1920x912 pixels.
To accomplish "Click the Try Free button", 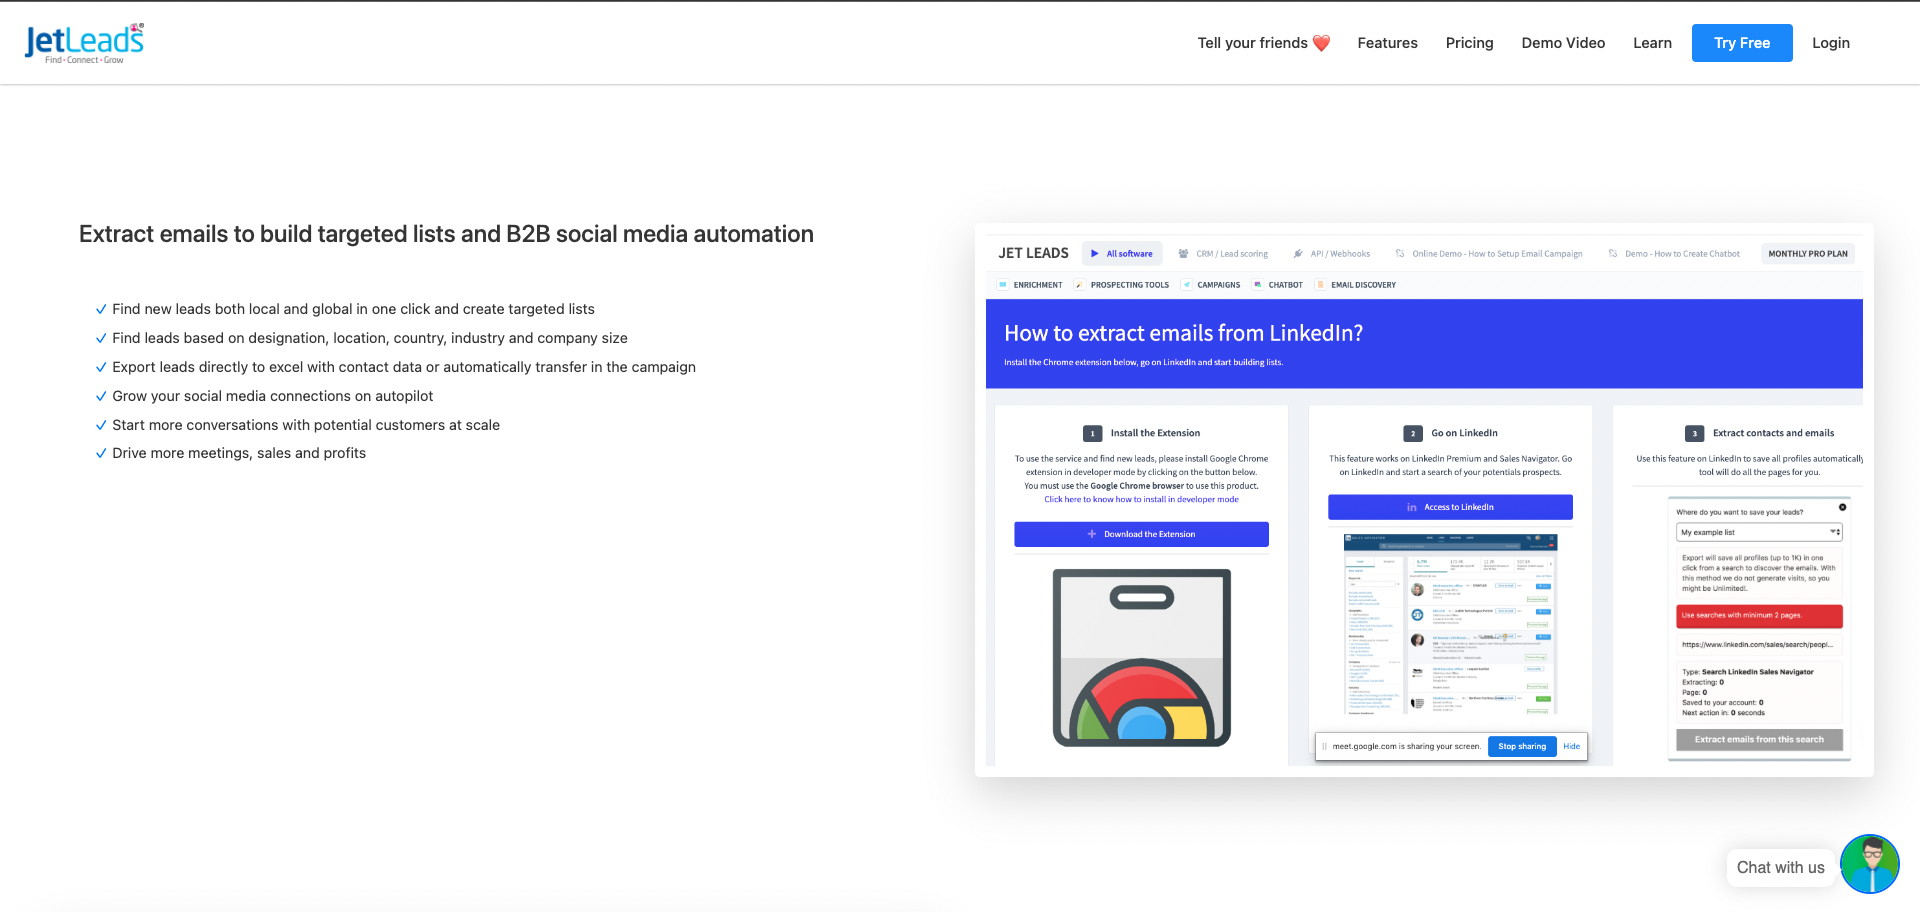I will 1742,43.
